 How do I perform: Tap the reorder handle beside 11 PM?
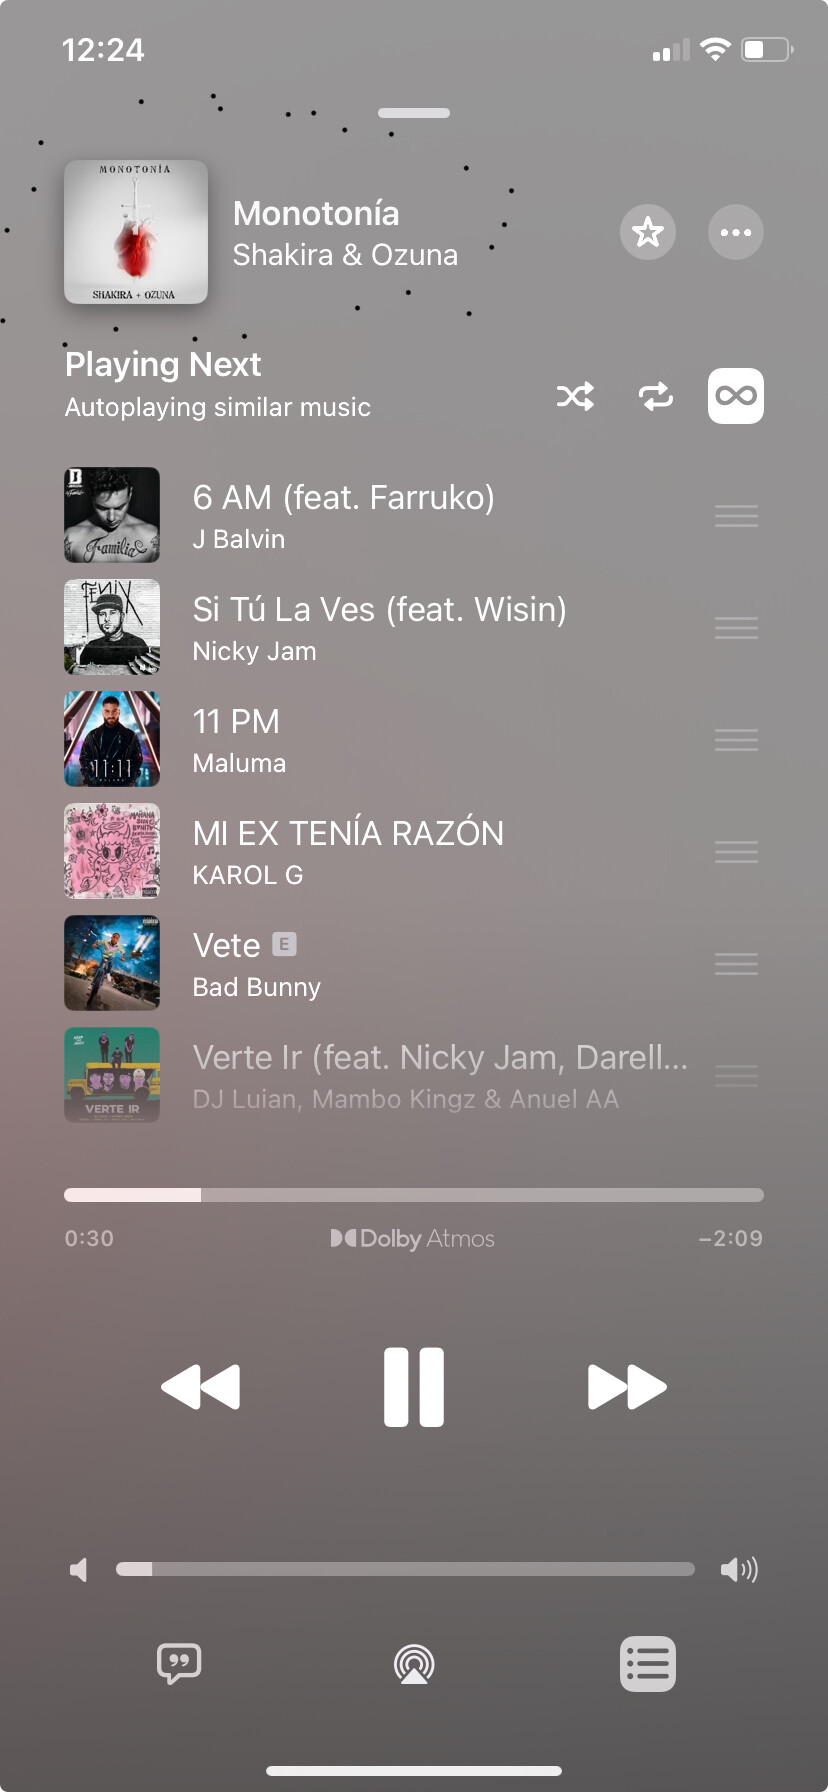pos(736,740)
